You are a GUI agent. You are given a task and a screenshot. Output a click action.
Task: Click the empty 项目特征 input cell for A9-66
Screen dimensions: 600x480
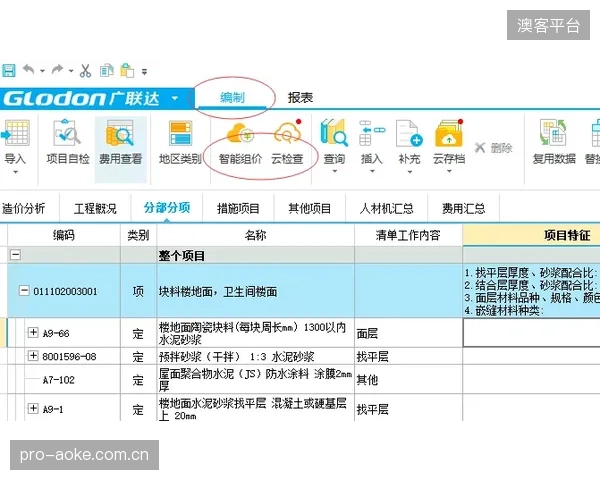click(532, 333)
